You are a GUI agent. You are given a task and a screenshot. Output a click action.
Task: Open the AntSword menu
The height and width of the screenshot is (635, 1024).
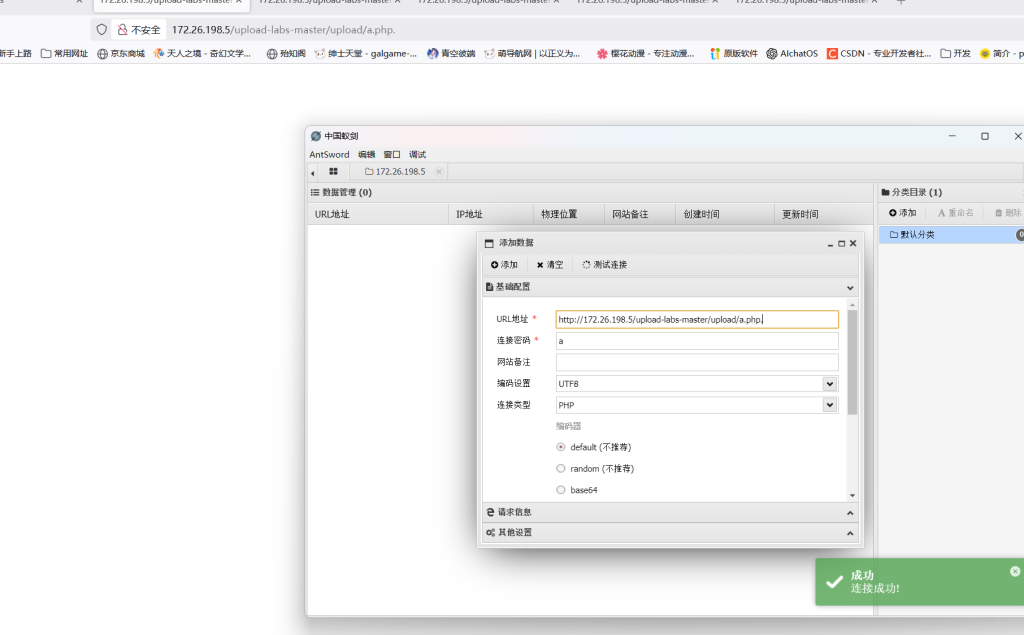(329, 154)
